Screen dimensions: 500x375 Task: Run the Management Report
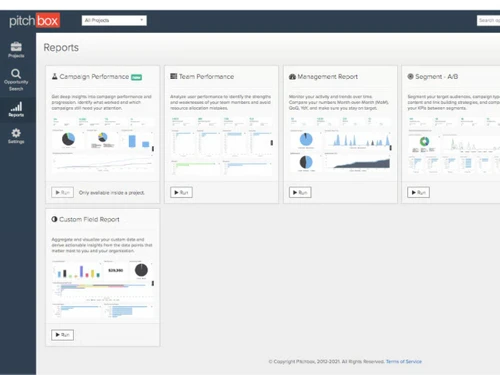[x=300, y=192]
